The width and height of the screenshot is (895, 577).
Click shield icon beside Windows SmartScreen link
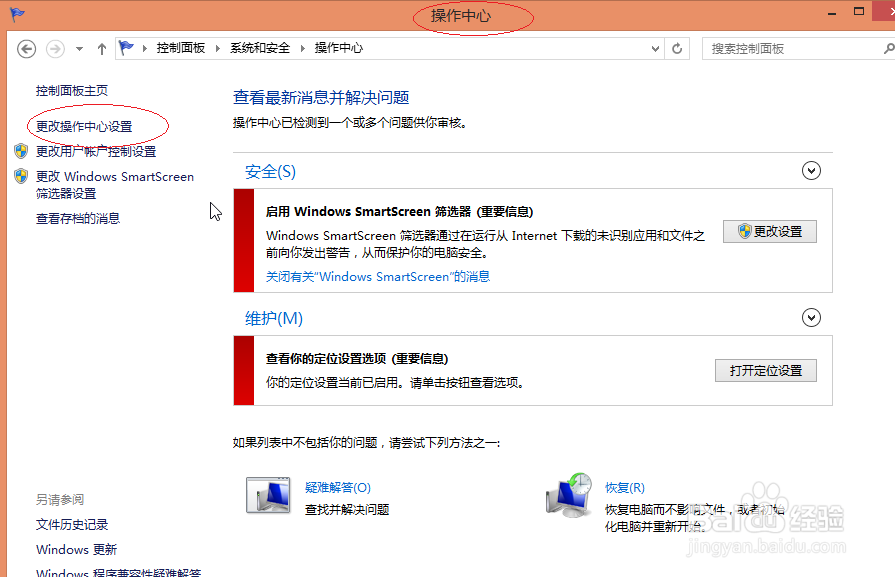pyautogui.click(x=21, y=176)
